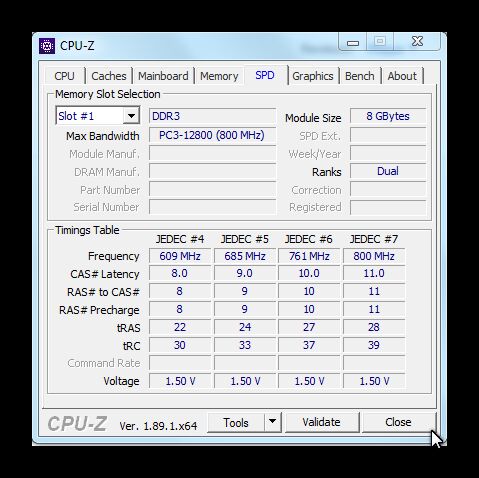Viewport: 479px width, 478px height.
Task: Expand the Slot #1 memory slot dropdown
Action: pyautogui.click(x=131, y=116)
